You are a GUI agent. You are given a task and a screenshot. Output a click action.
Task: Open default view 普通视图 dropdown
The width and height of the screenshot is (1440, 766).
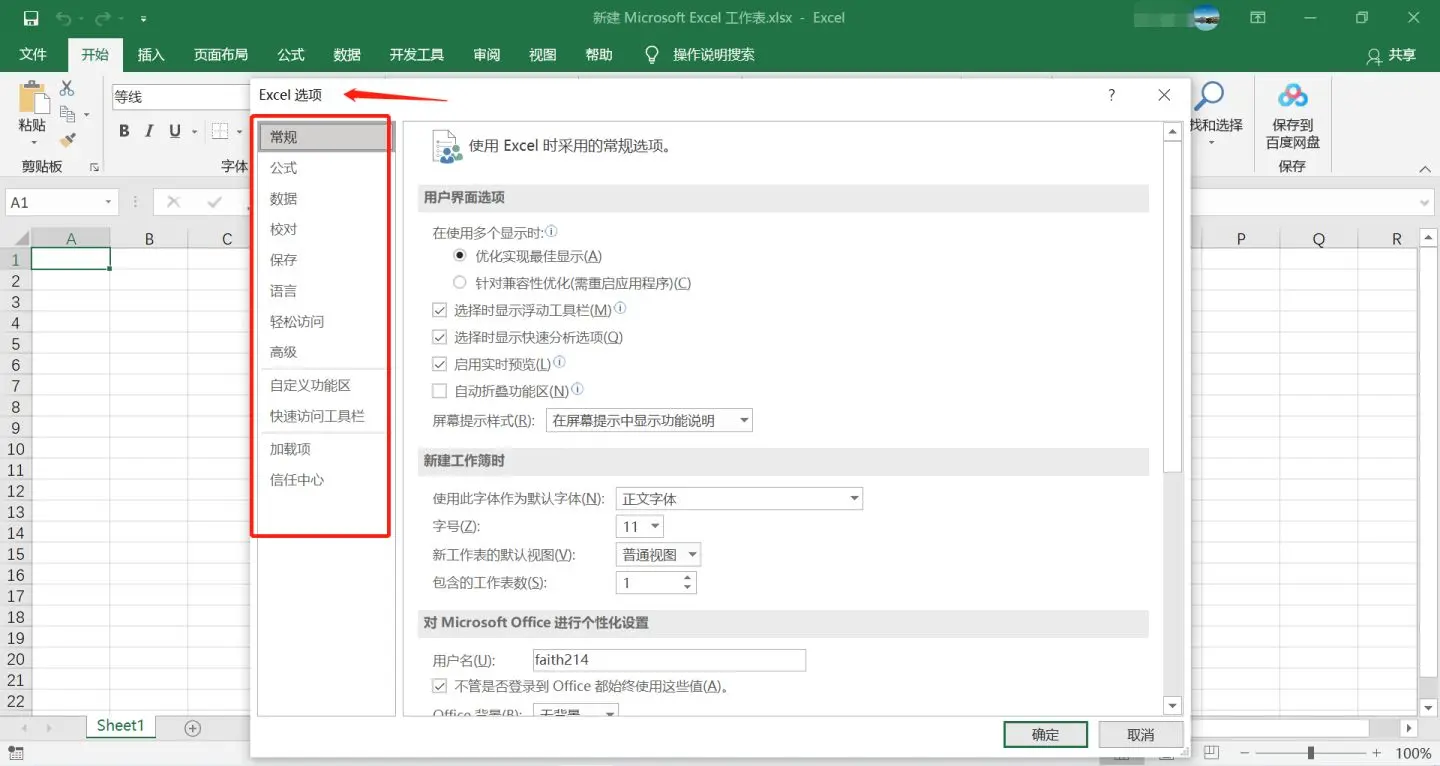[658, 554]
